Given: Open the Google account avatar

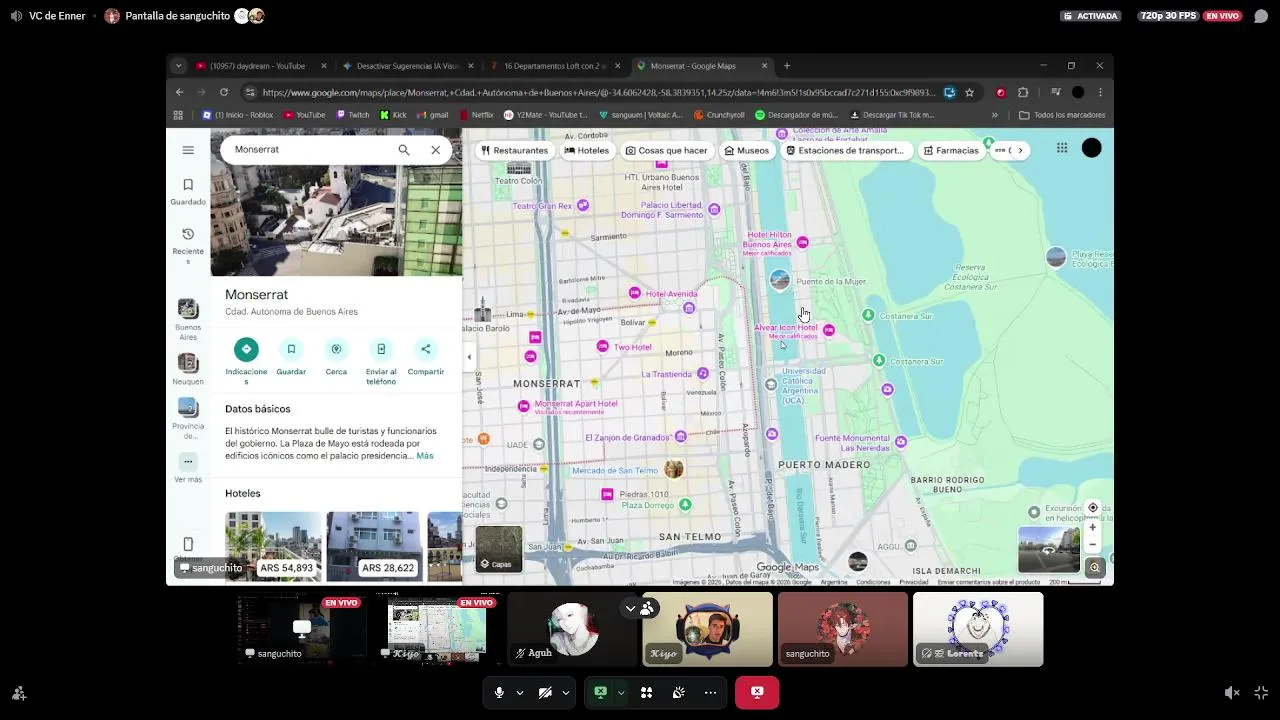Looking at the screenshot, I should pos(1092,148).
